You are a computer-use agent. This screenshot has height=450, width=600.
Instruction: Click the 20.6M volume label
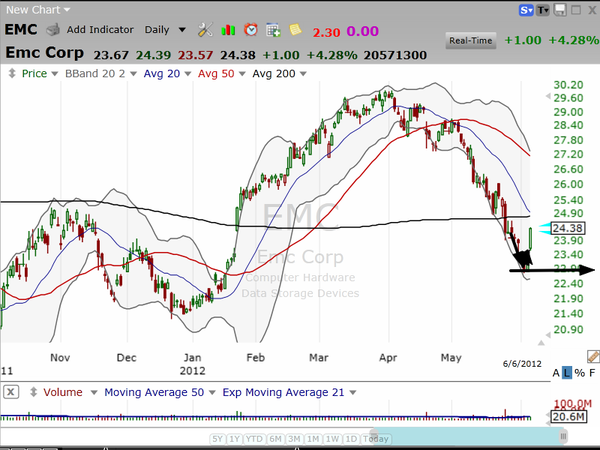click(569, 416)
